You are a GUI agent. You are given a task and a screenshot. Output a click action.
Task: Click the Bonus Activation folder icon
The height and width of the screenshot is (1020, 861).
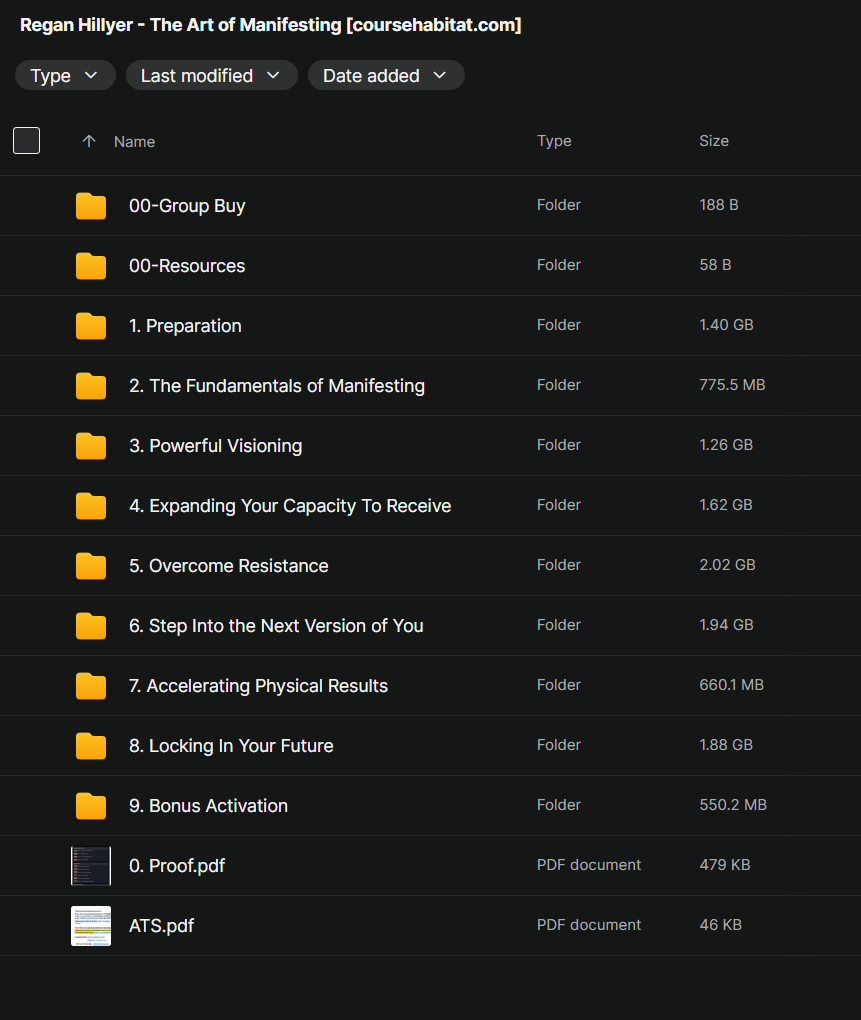[91, 806]
